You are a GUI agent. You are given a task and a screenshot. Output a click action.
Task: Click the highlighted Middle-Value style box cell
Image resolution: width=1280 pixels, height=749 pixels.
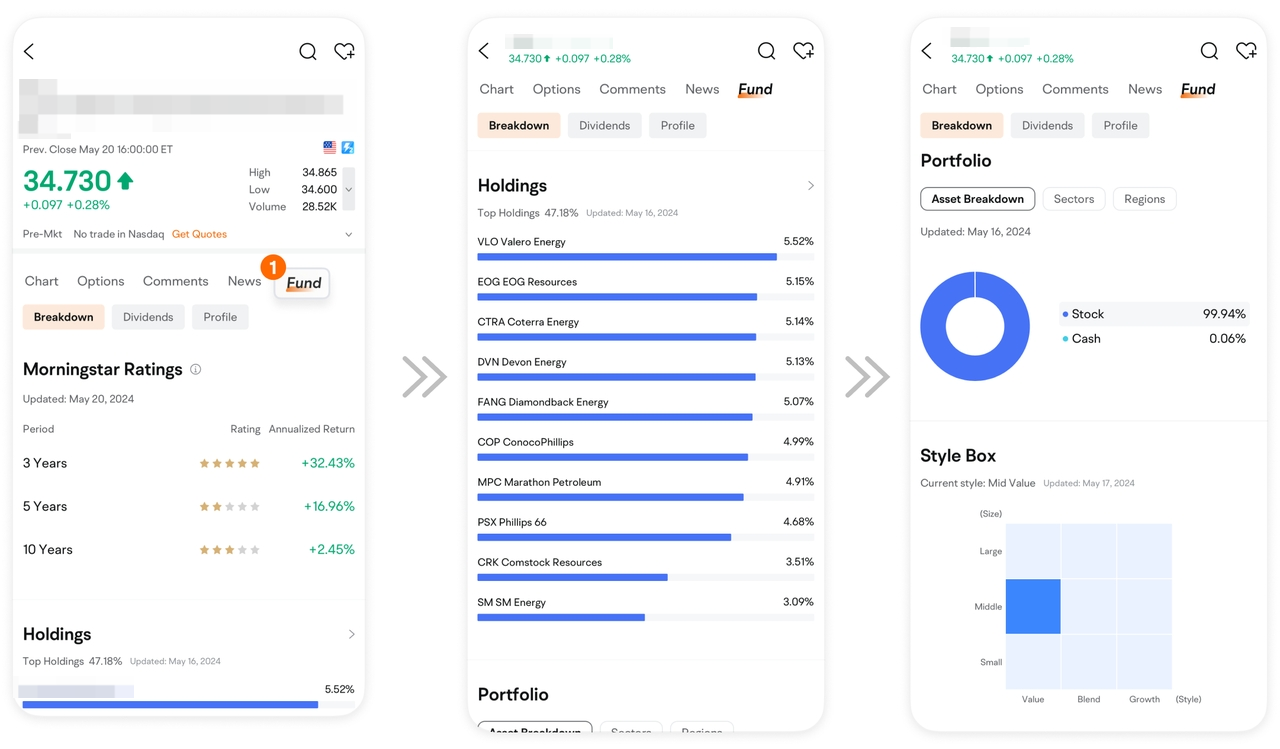point(1033,606)
